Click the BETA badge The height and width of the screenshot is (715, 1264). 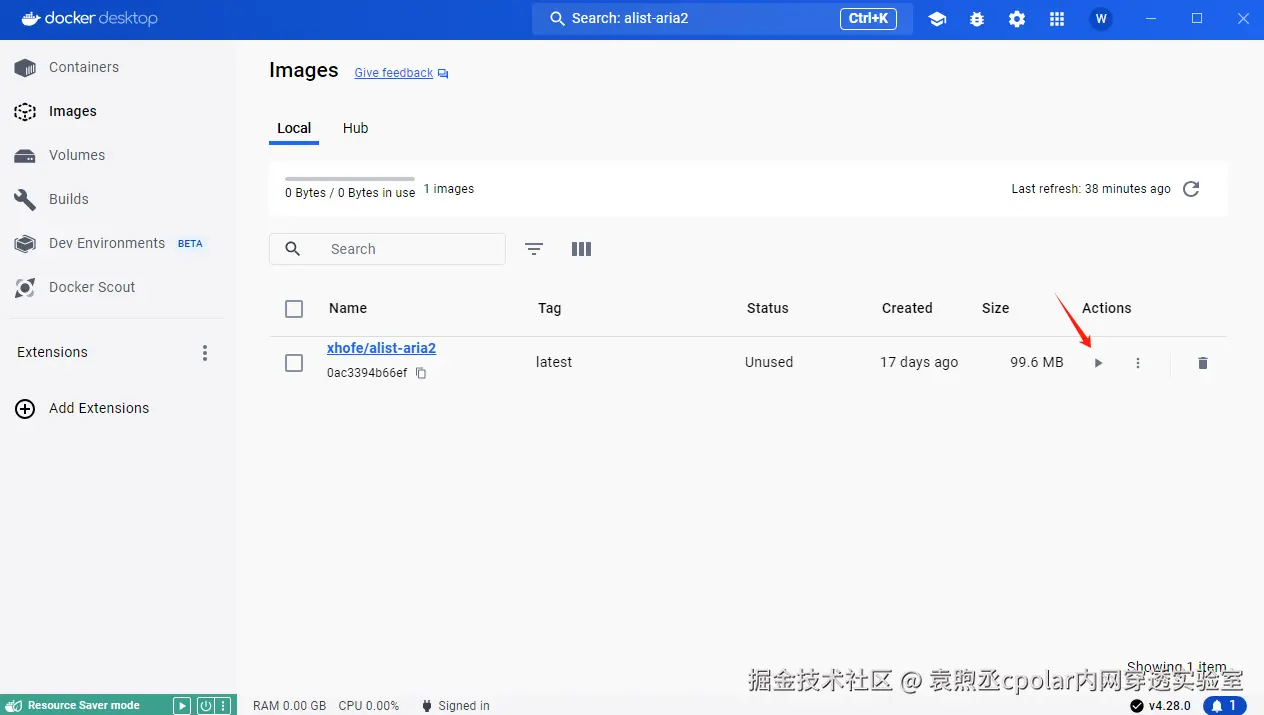click(x=190, y=243)
